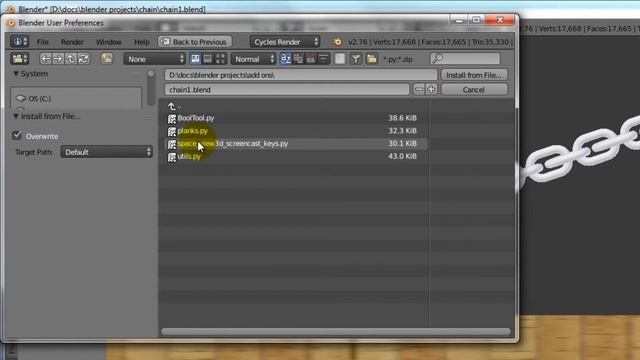The height and width of the screenshot is (360, 640).
Task: Increment the file name number
Action: point(431,89)
